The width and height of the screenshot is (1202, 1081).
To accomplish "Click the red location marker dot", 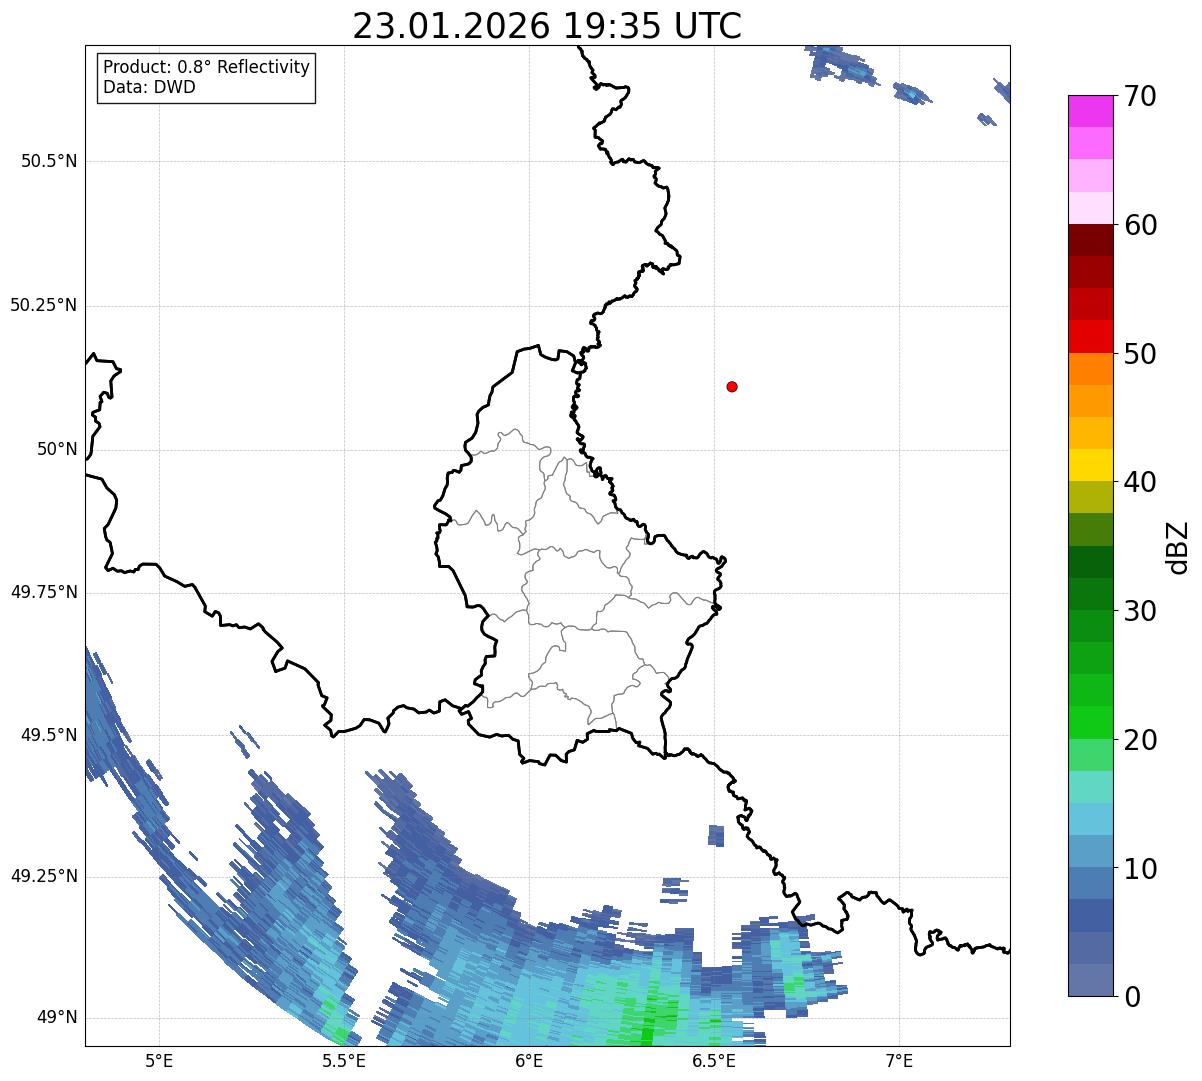I will 732,386.
